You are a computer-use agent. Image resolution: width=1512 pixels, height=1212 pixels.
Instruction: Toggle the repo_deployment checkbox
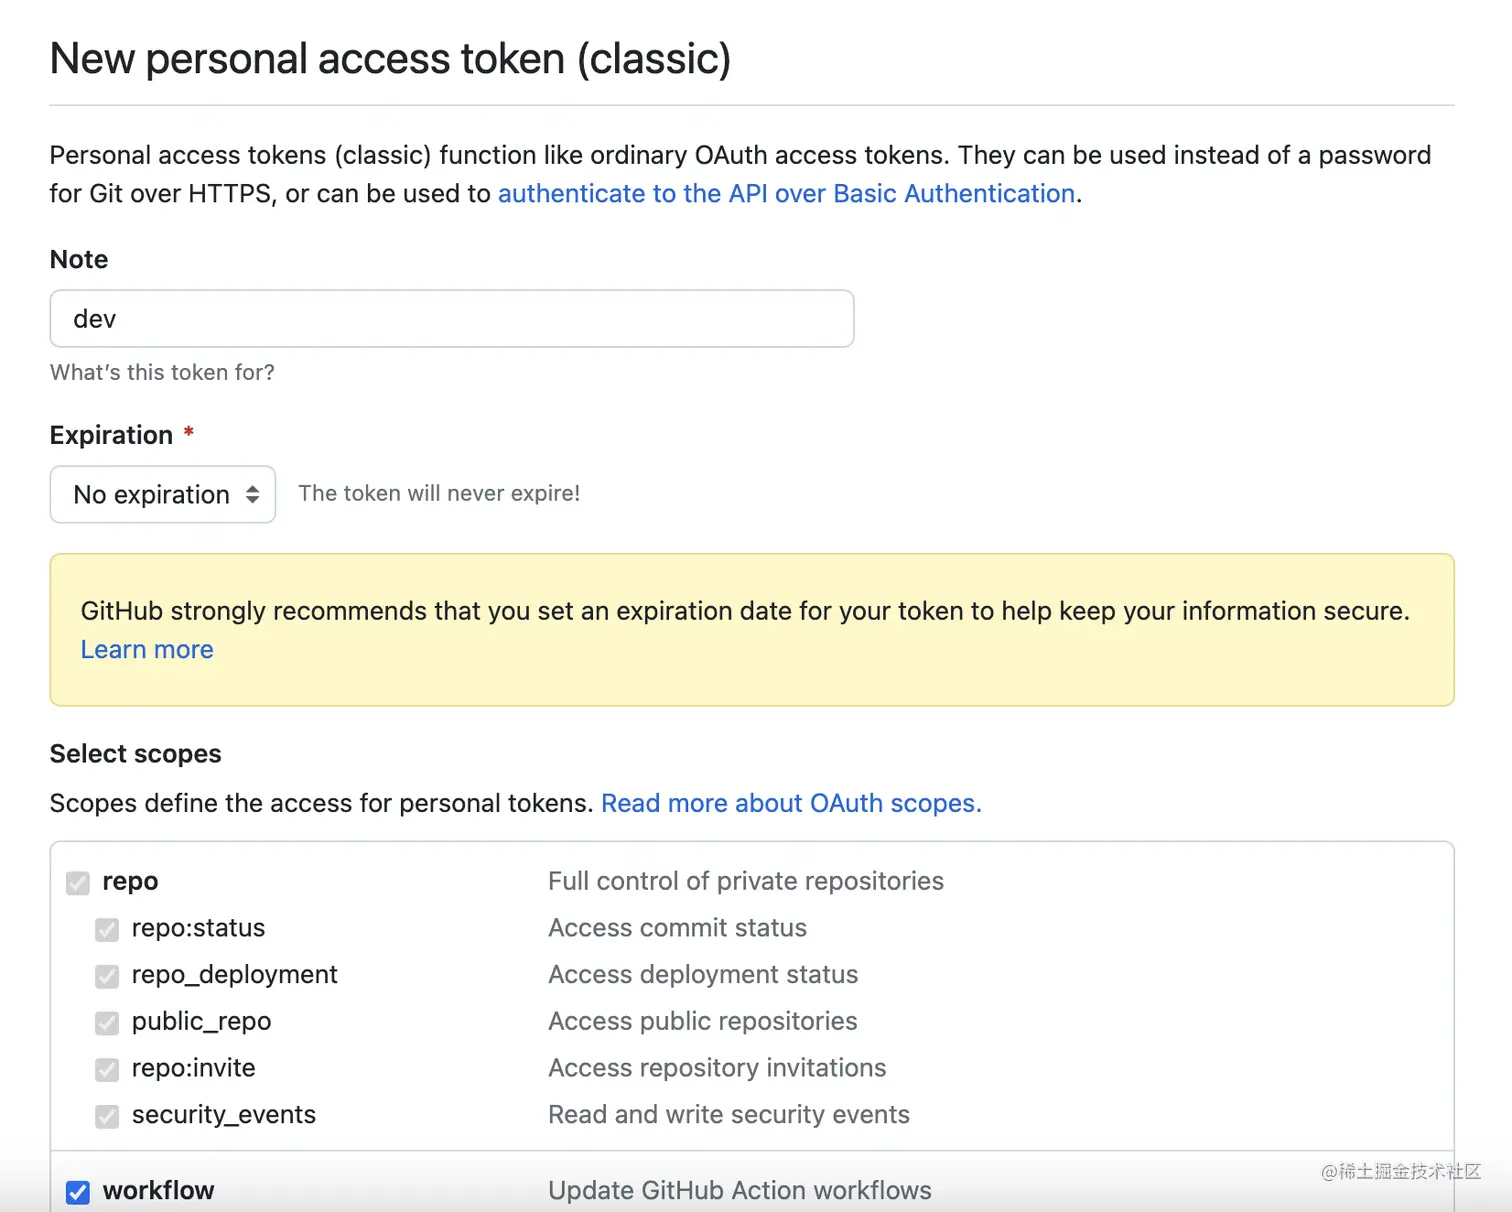[x=107, y=976]
